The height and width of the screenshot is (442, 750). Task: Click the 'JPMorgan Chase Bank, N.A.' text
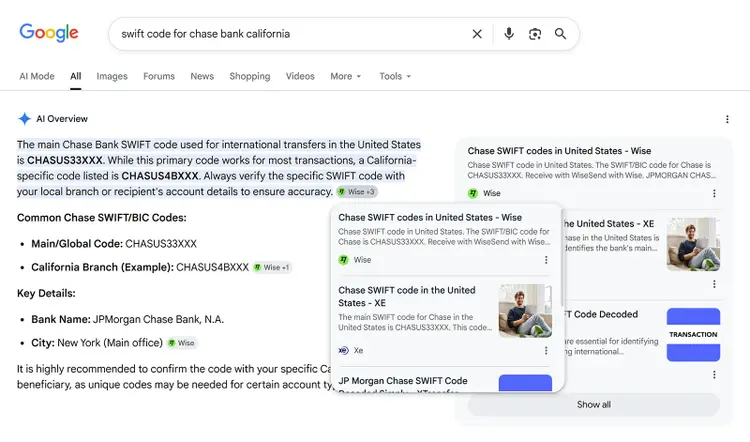pos(158,320)
